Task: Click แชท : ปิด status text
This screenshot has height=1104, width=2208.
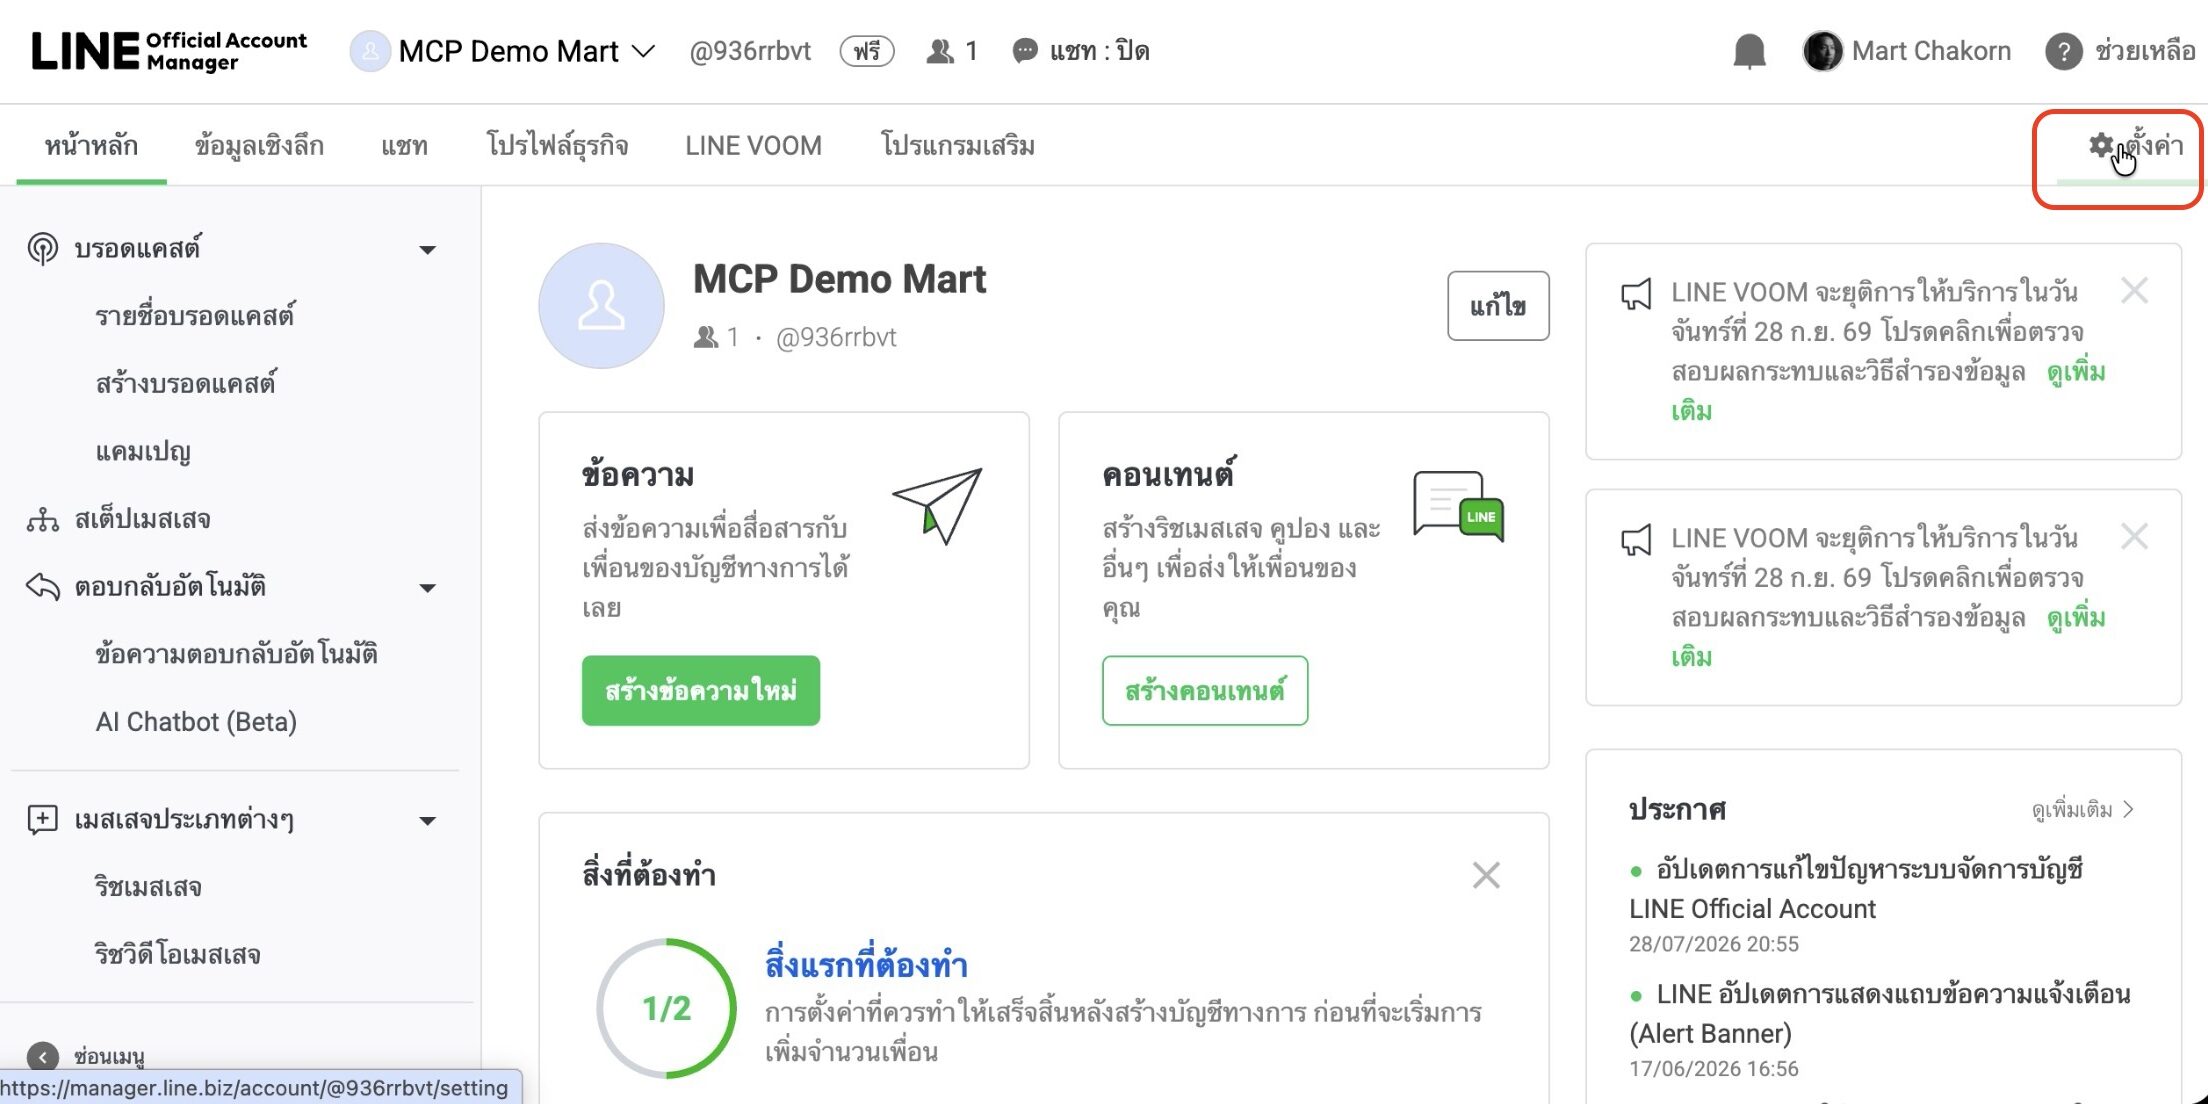Action: click(x=1099, y=51)
